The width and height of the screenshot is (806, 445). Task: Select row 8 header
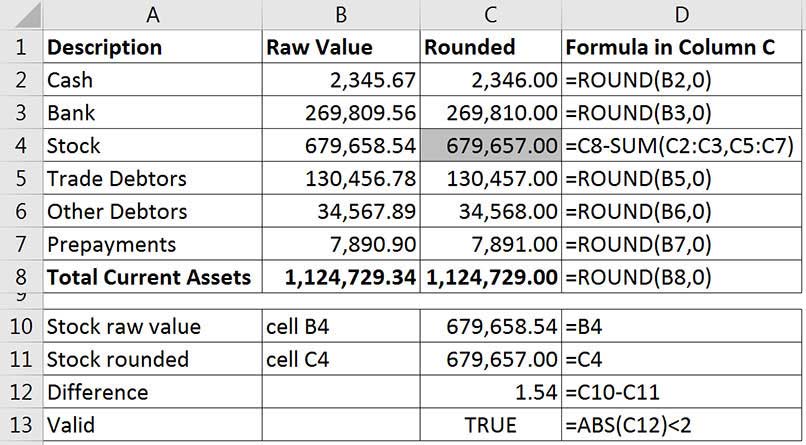coord(21,277)
